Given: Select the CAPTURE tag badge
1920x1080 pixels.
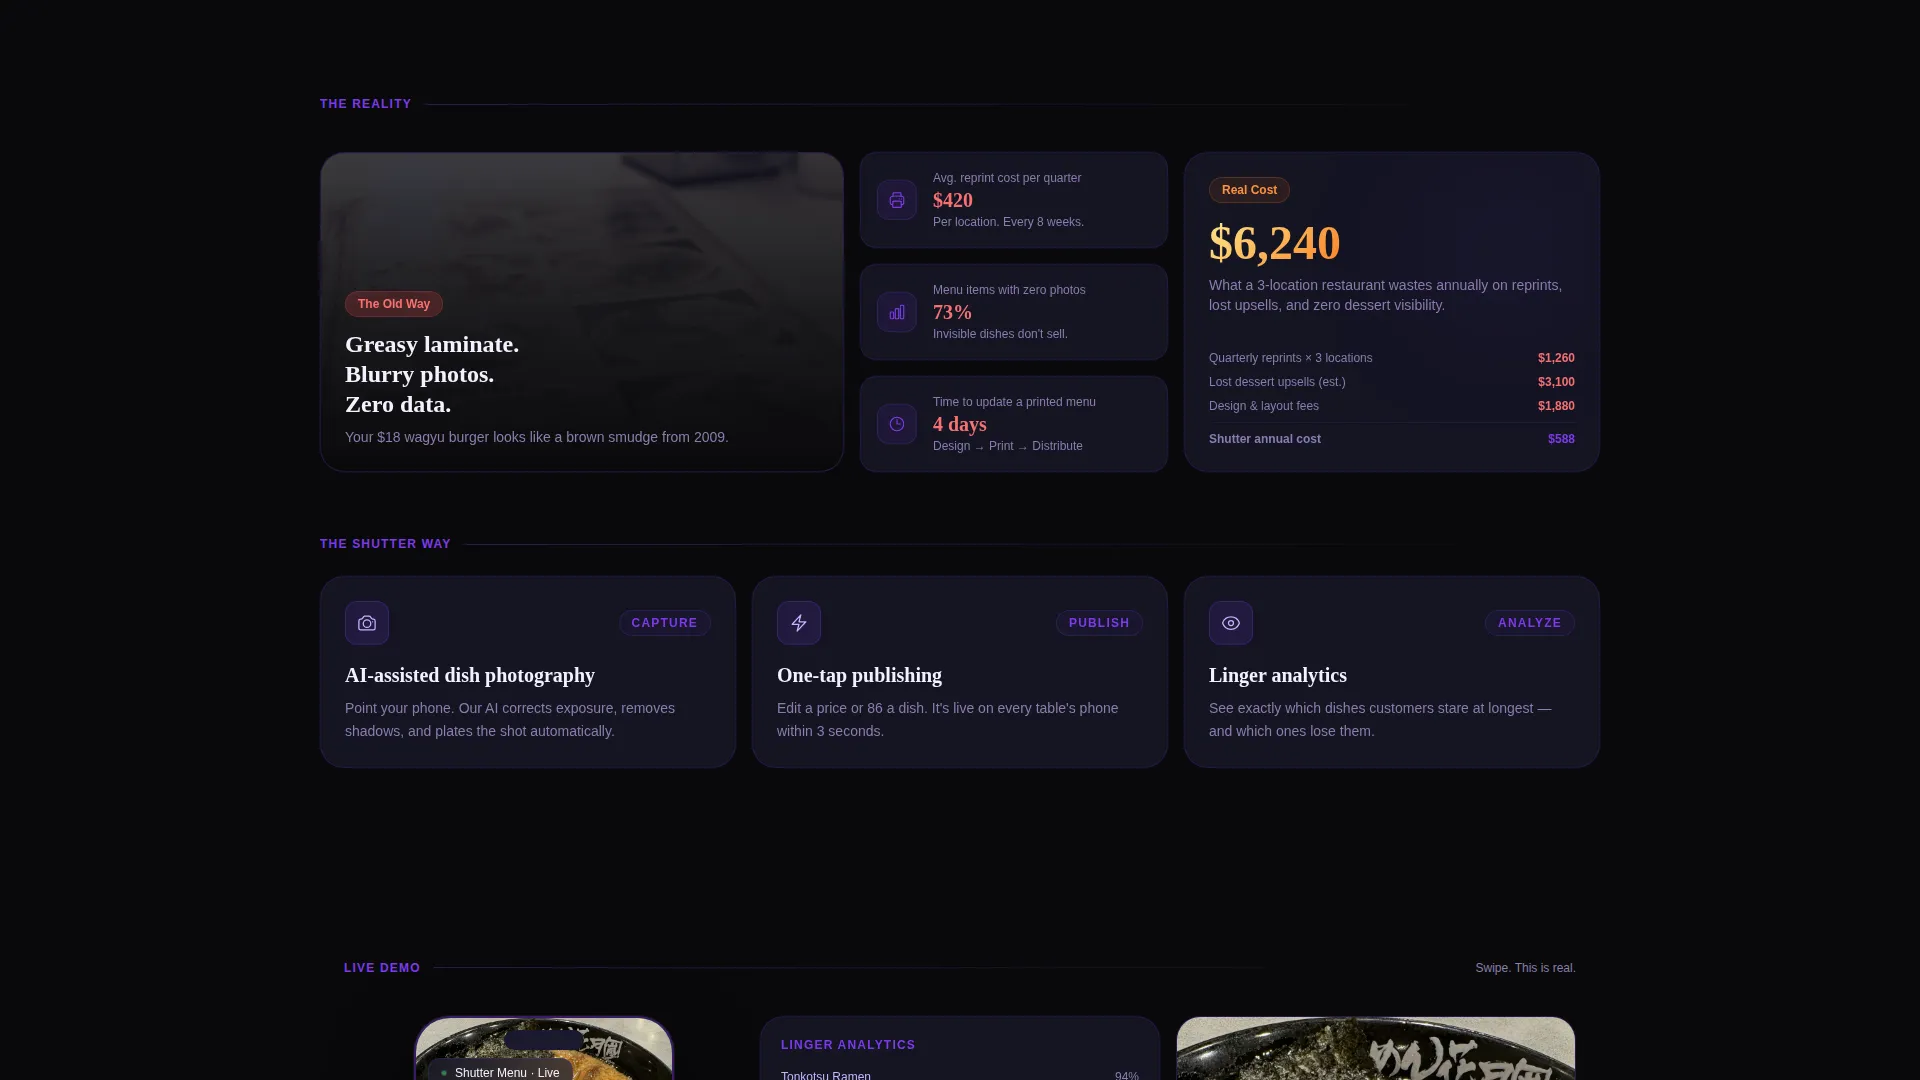Looking at the screenshot, I should pos(665,623).
